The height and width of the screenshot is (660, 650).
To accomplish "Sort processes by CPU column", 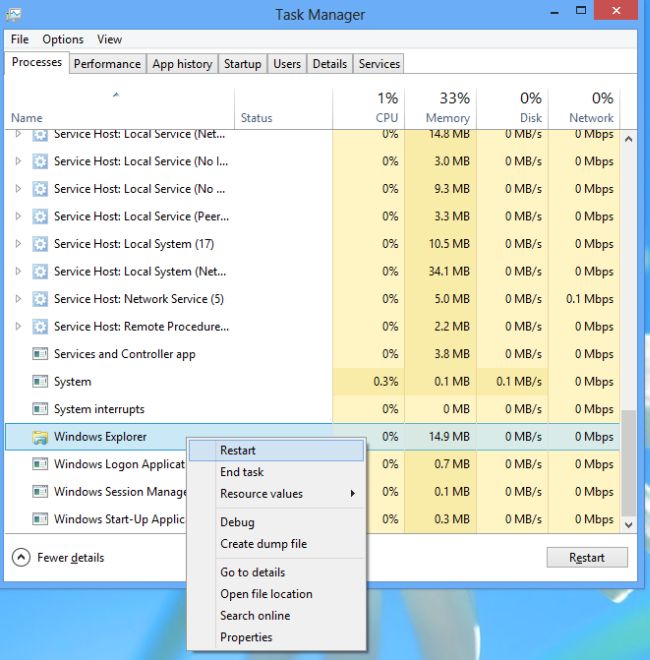I will 368,109.
